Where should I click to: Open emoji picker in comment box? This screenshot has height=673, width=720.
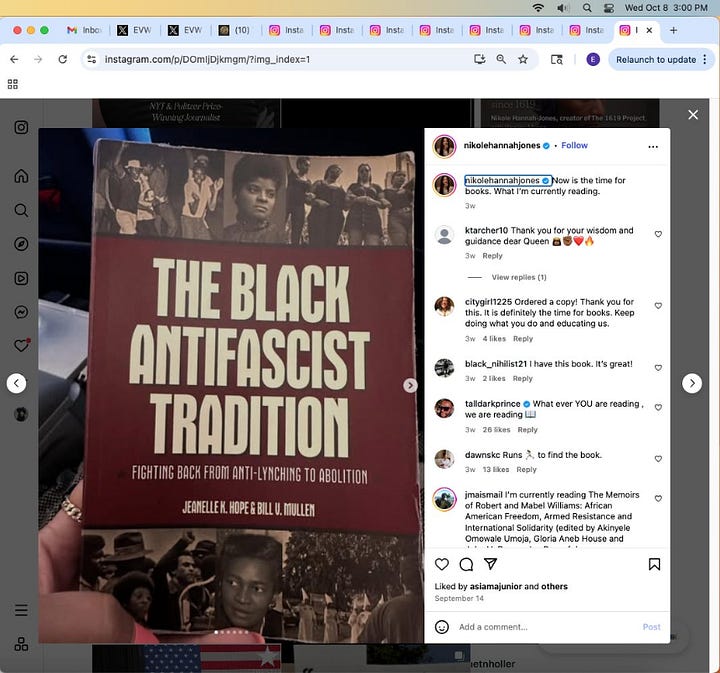pos(442,627)
